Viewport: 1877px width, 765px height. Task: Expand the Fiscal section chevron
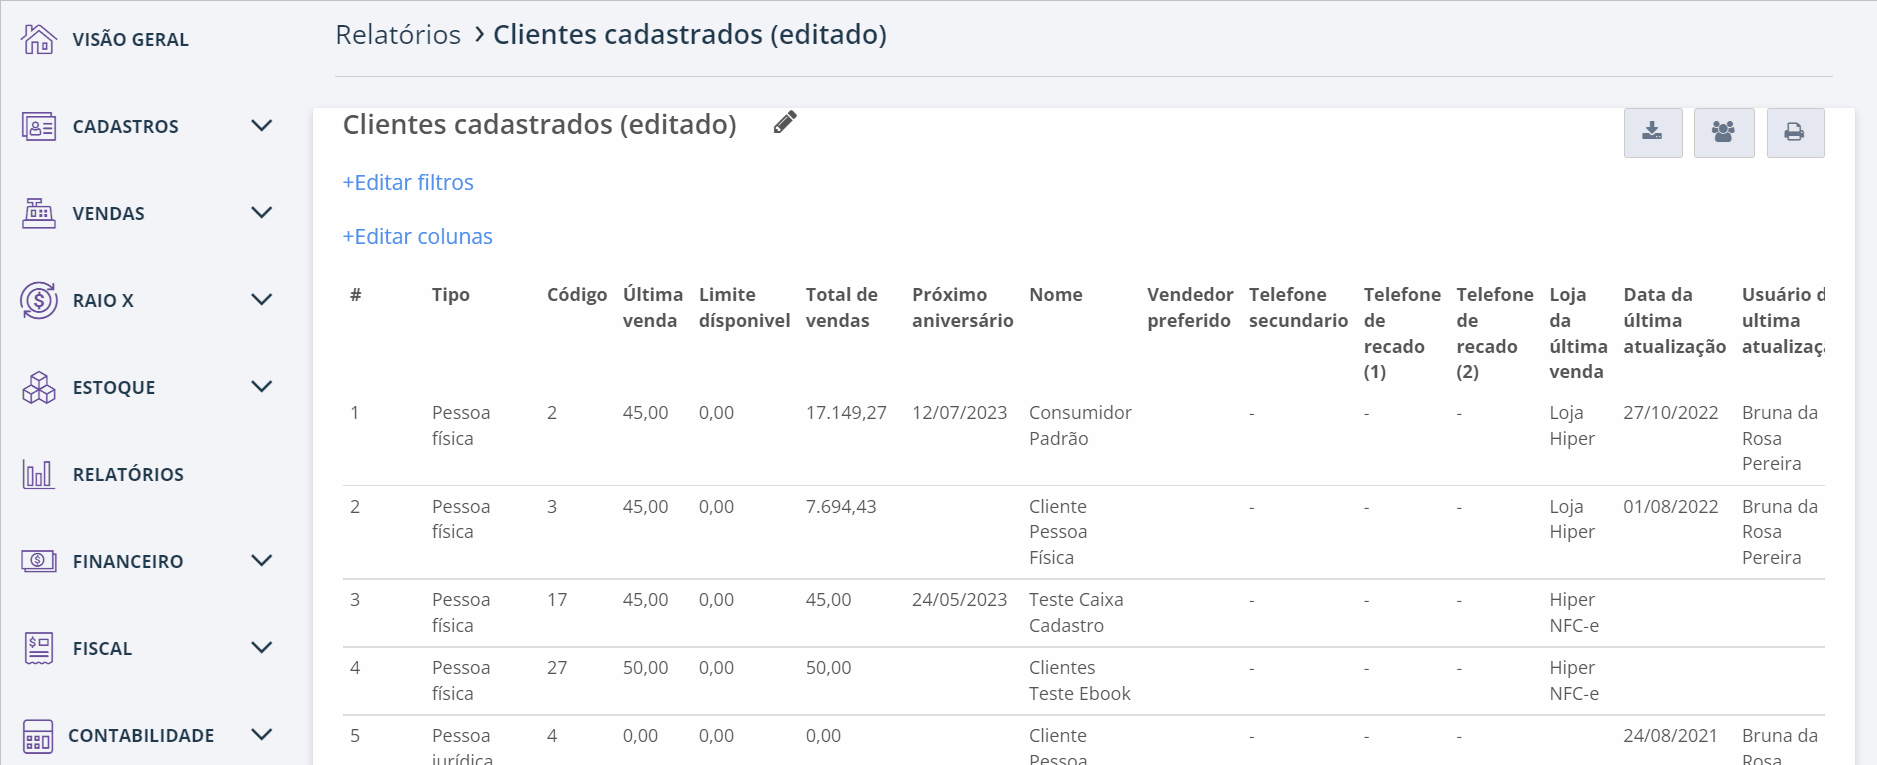[262, 648]
